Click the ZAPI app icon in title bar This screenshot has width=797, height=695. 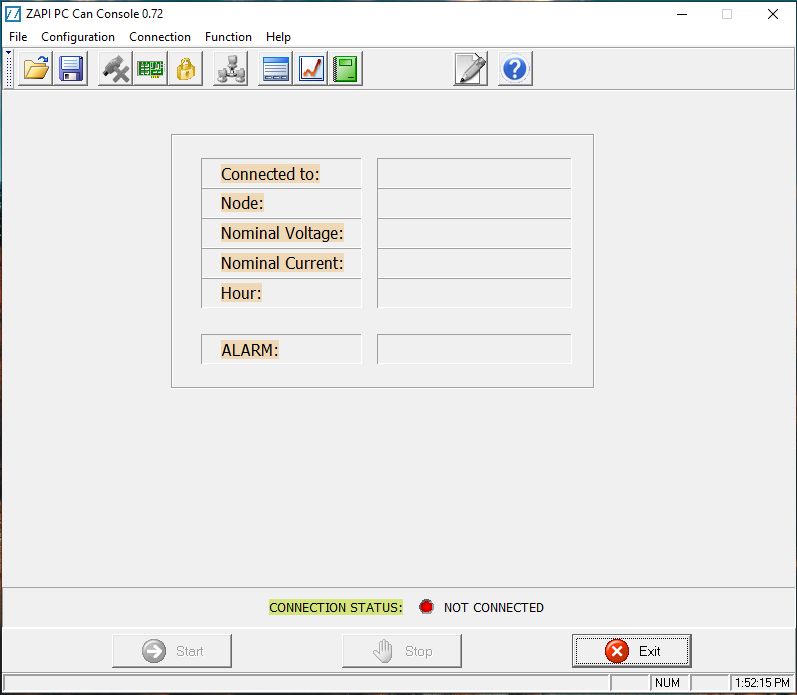pyautogui.click(x=13, y=14)
